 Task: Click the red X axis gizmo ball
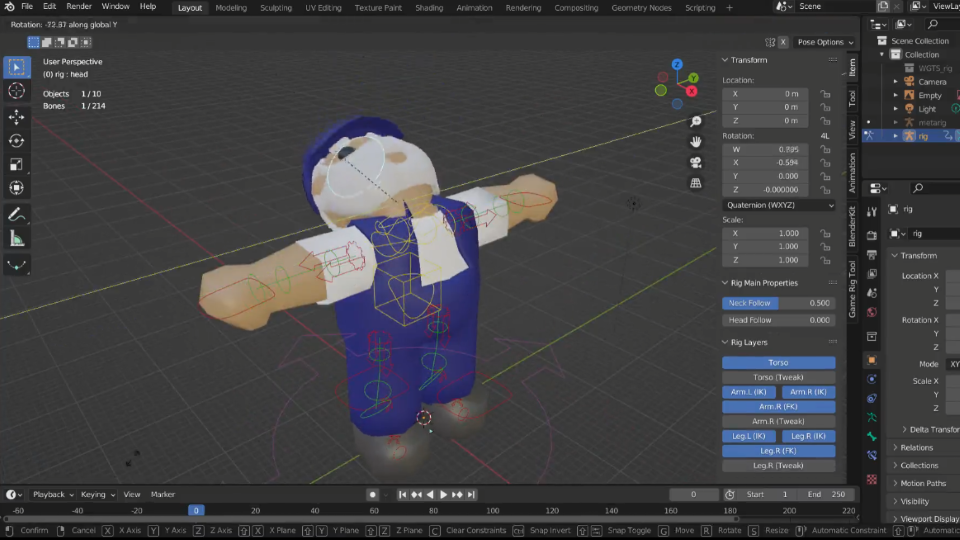(x=692, y=91)
